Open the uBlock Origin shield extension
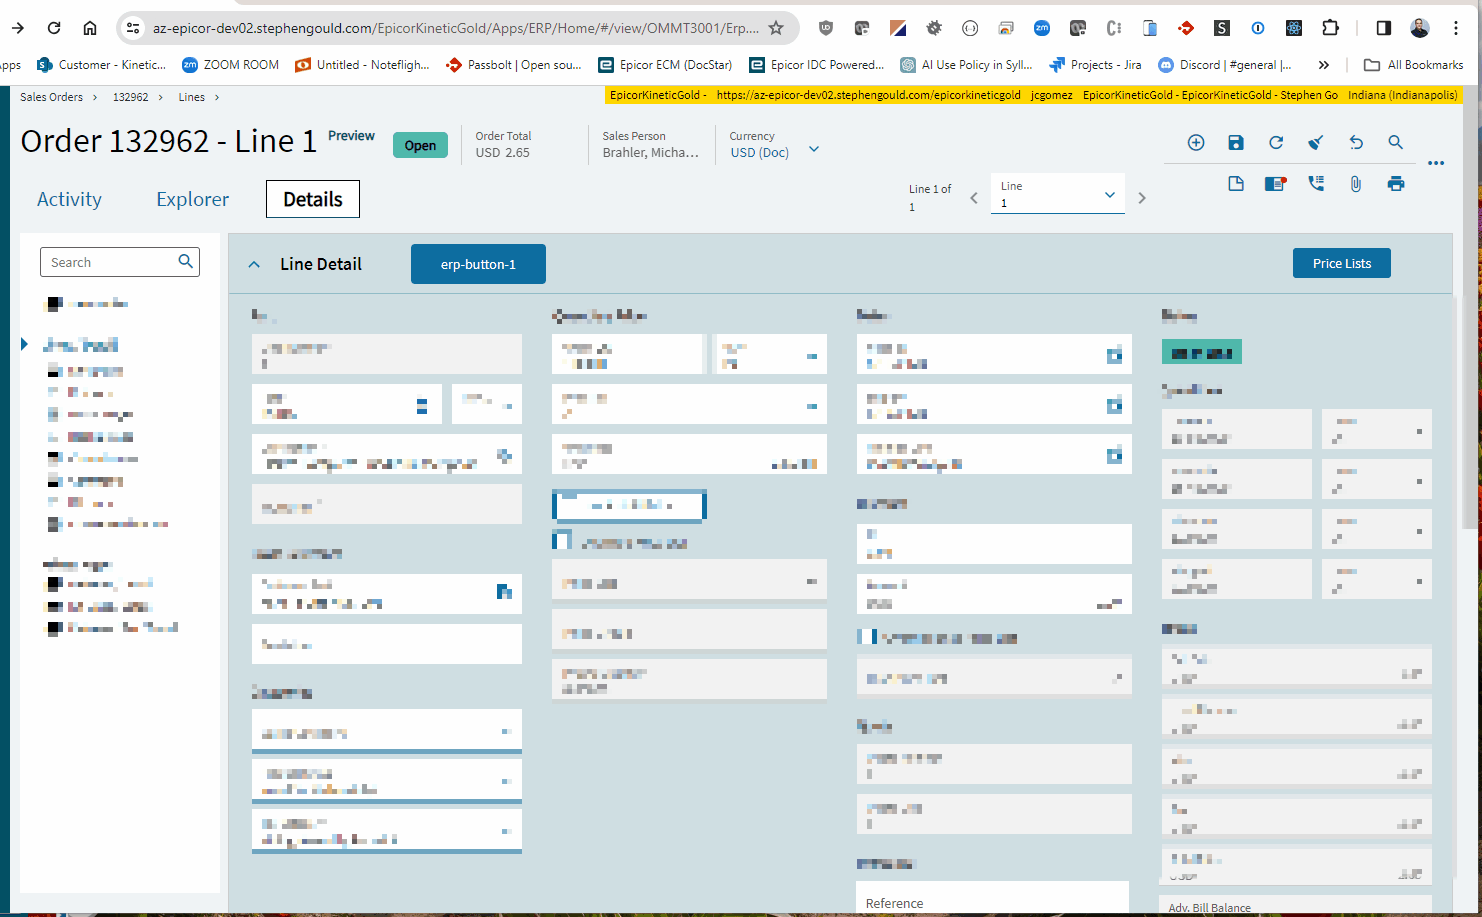This screenshot has width=1482, height=917. coord(826,28)
